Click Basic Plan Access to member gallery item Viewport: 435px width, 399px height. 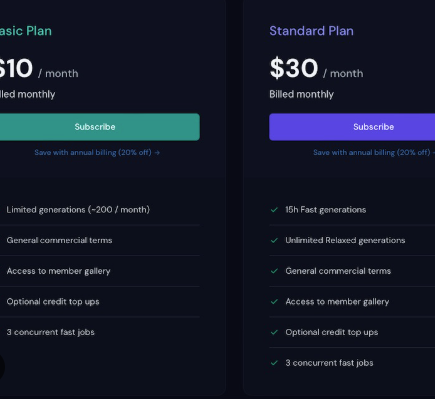click(58, 271)
